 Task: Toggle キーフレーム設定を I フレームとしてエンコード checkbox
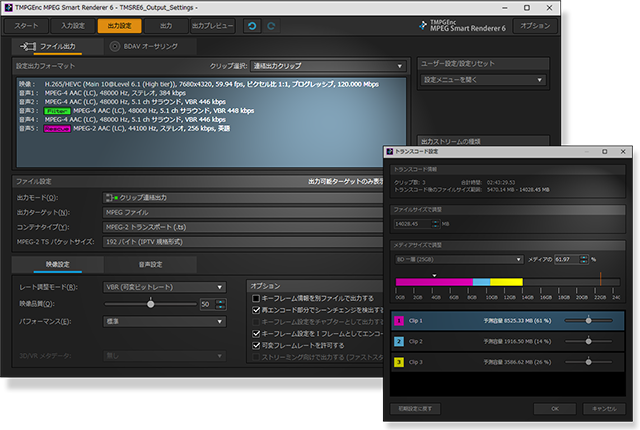(256, 334)
